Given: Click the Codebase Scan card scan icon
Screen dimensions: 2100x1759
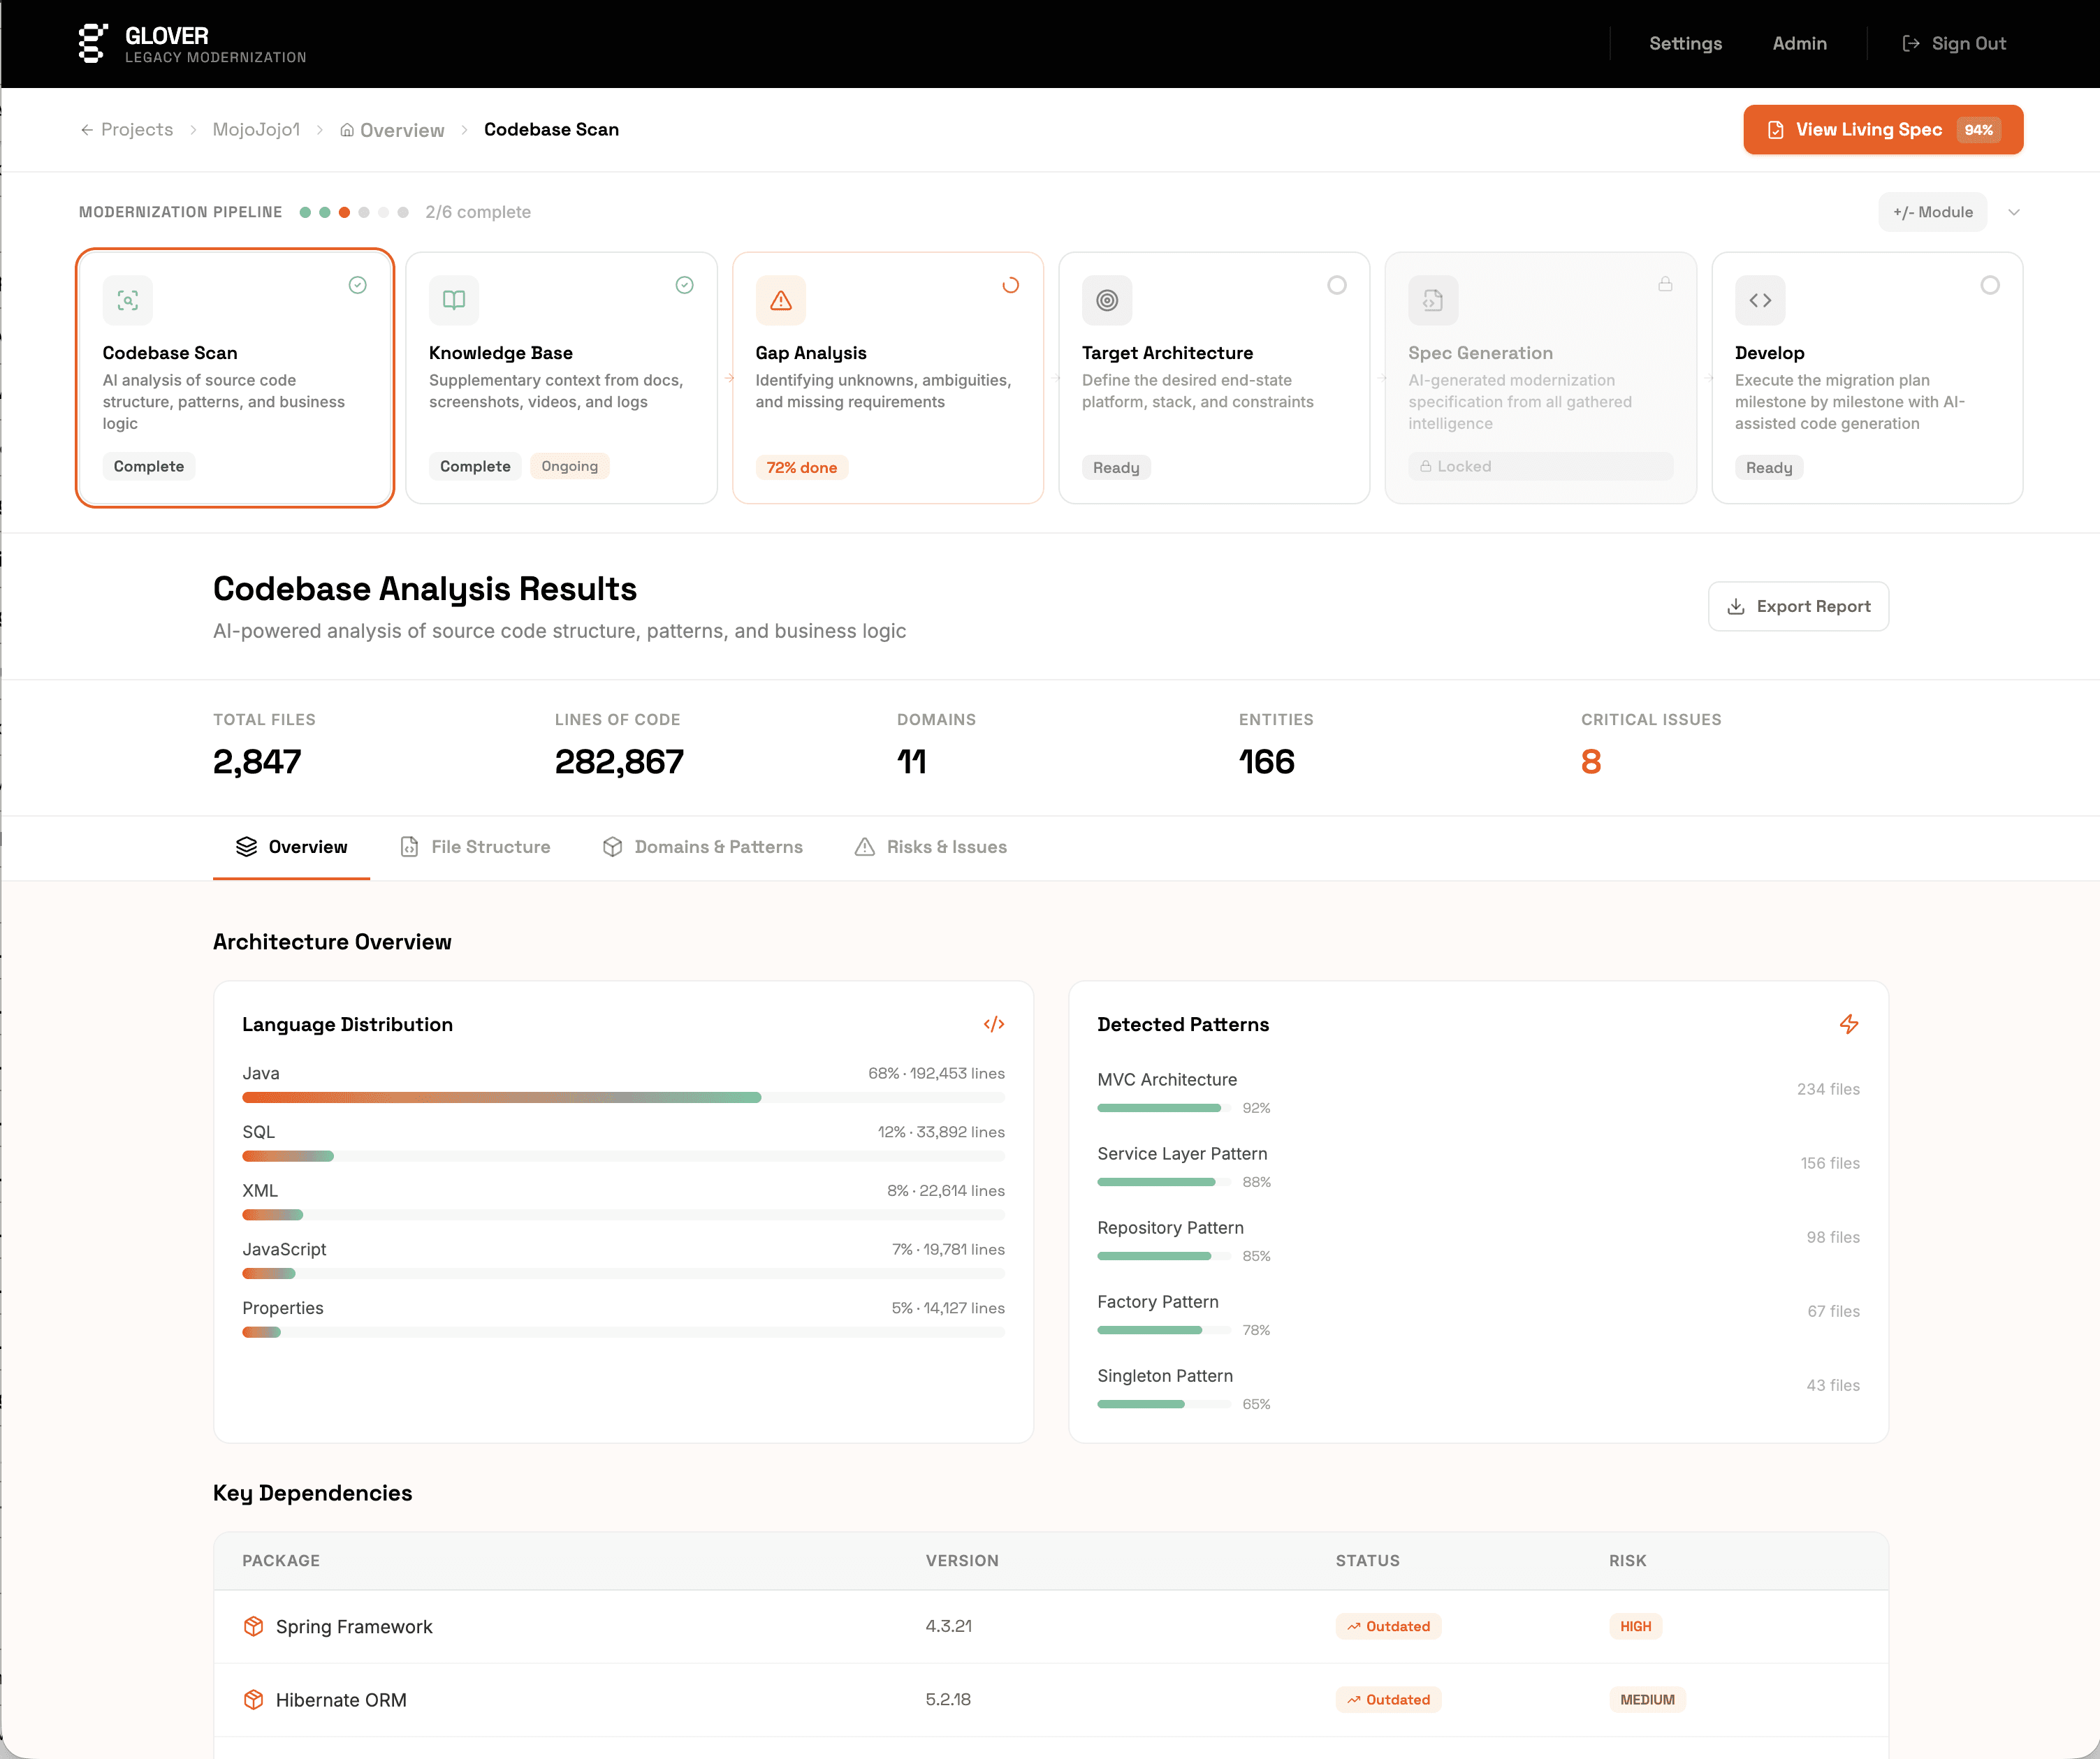Looking at the screenshot, I should pos(128,300).
